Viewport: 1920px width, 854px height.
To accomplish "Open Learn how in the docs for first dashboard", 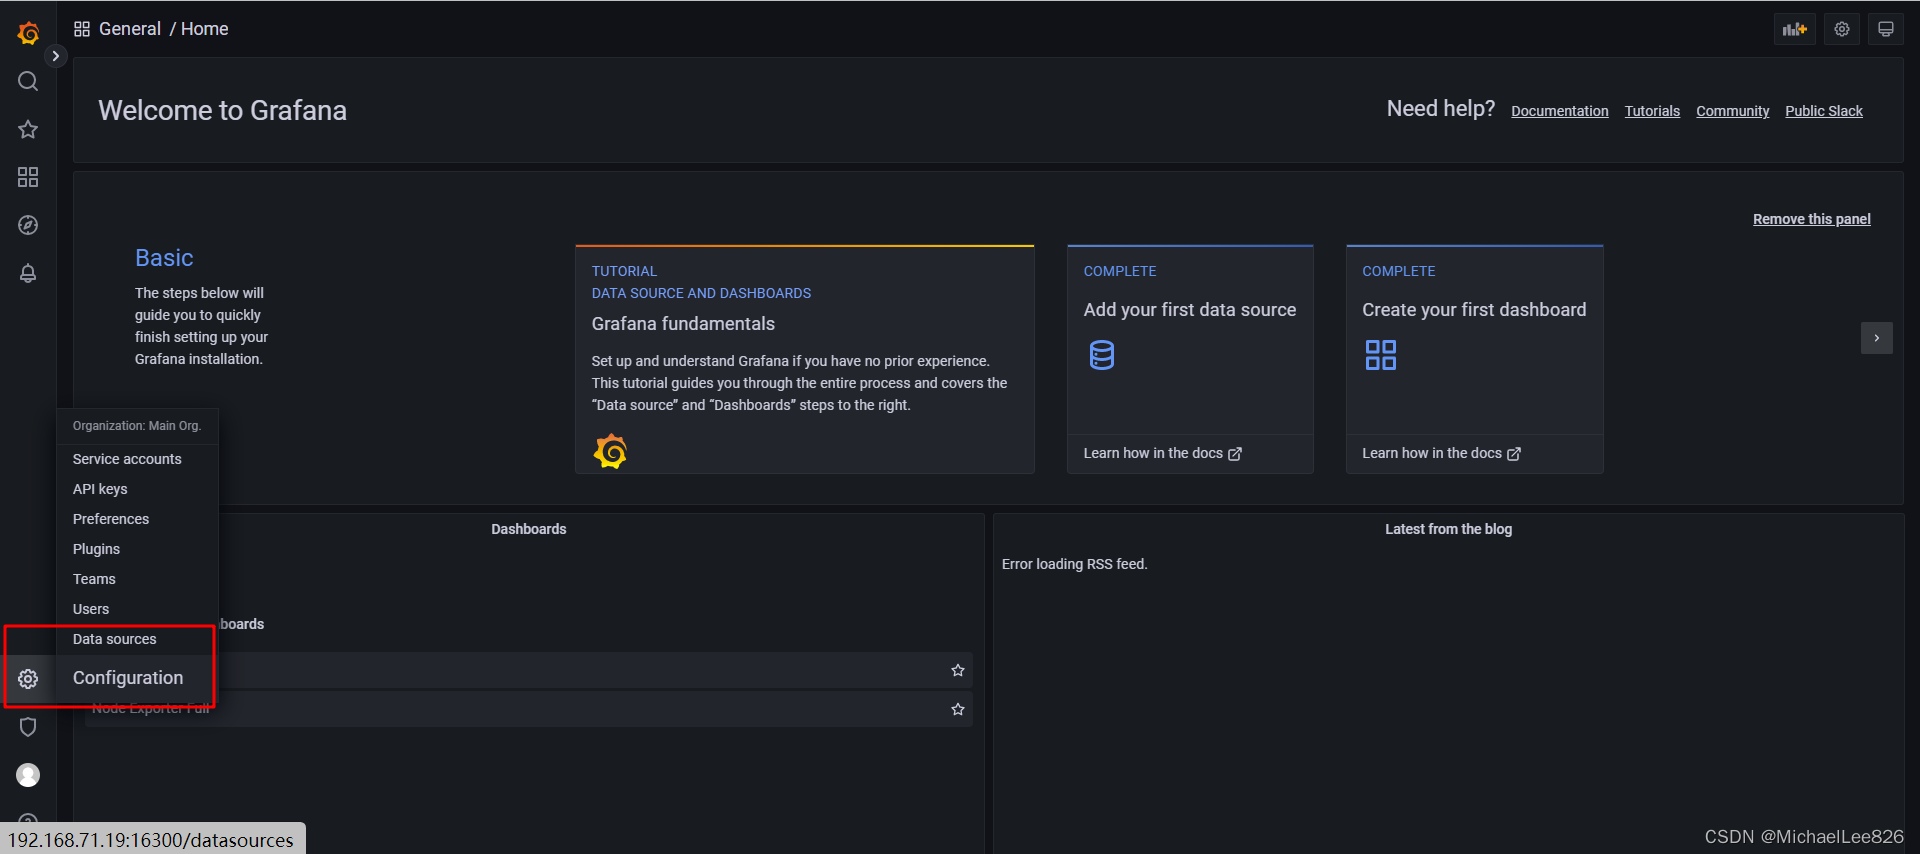I will [1441, 453].
